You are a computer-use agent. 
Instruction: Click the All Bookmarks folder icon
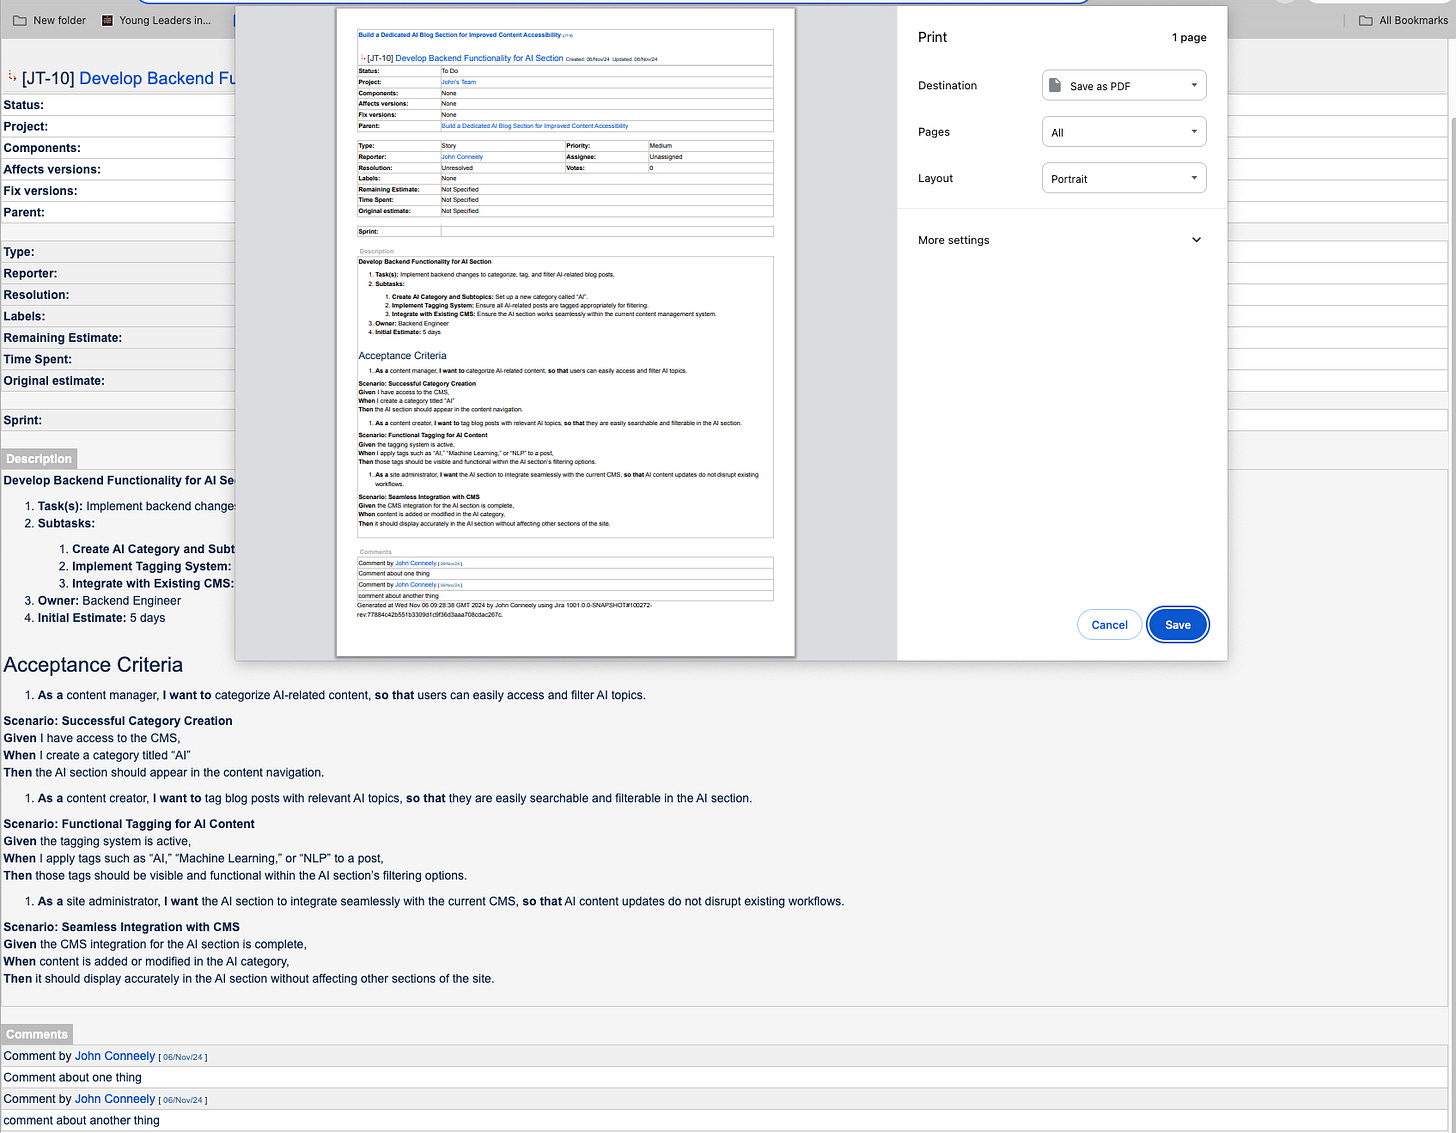click(1365, 20)
